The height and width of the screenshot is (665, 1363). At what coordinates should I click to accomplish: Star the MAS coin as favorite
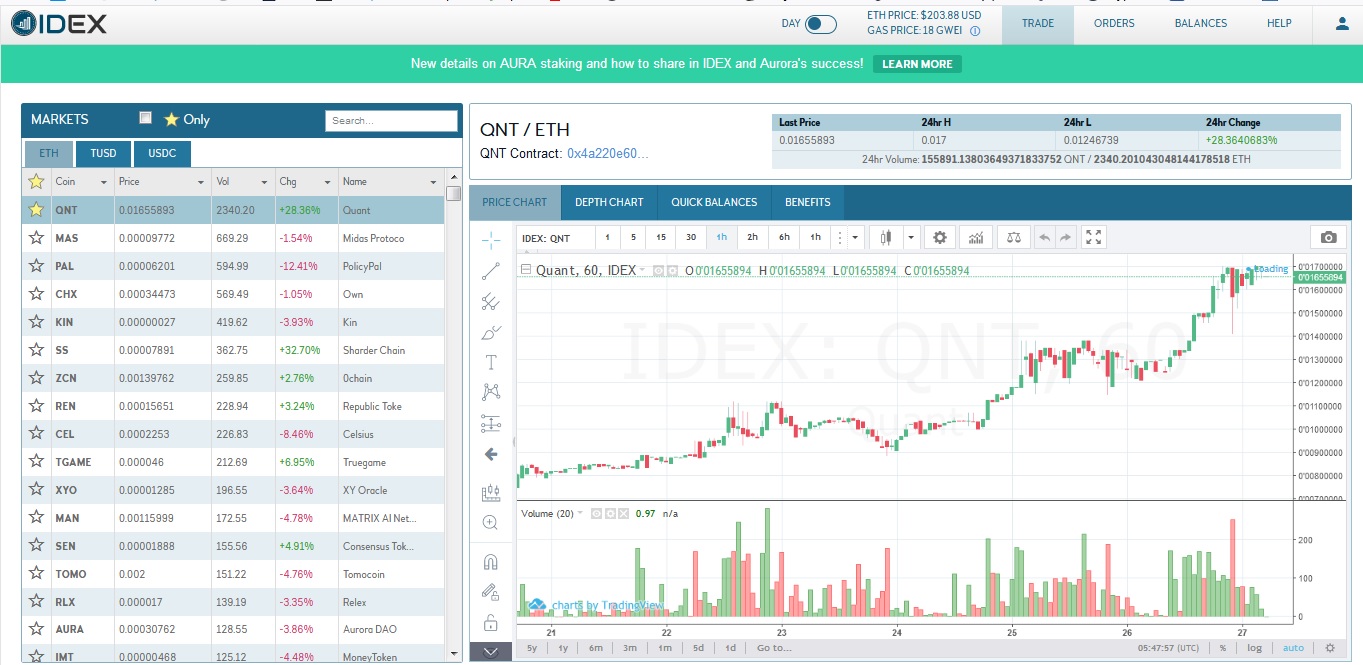tap(36, 238)
